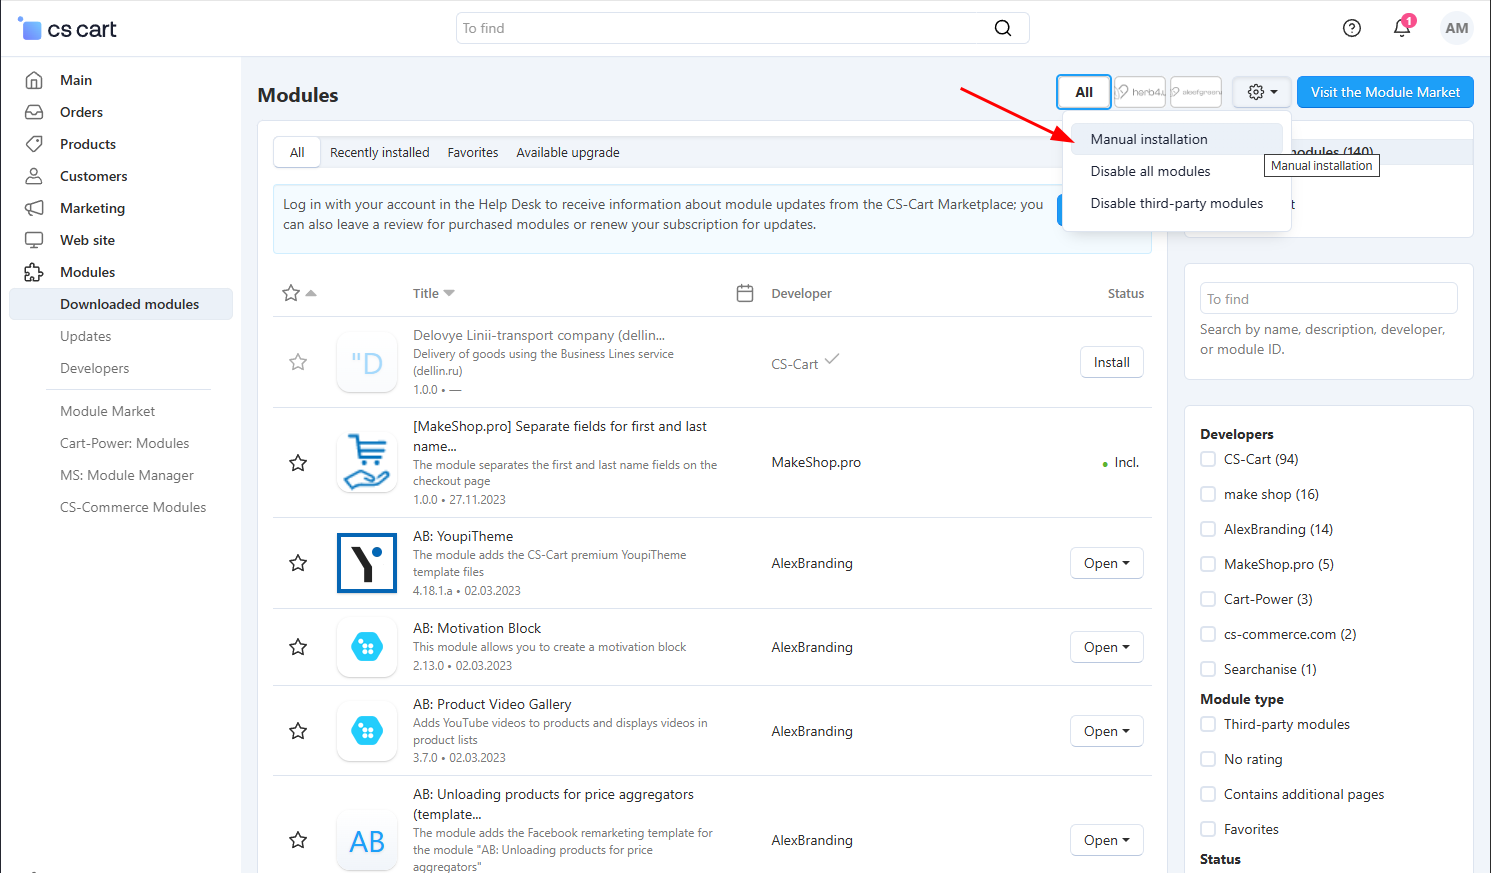Open the gear settings dropdown
Screen dimensions: 1491x873
pyautogui.click(x=1261, y=92)
